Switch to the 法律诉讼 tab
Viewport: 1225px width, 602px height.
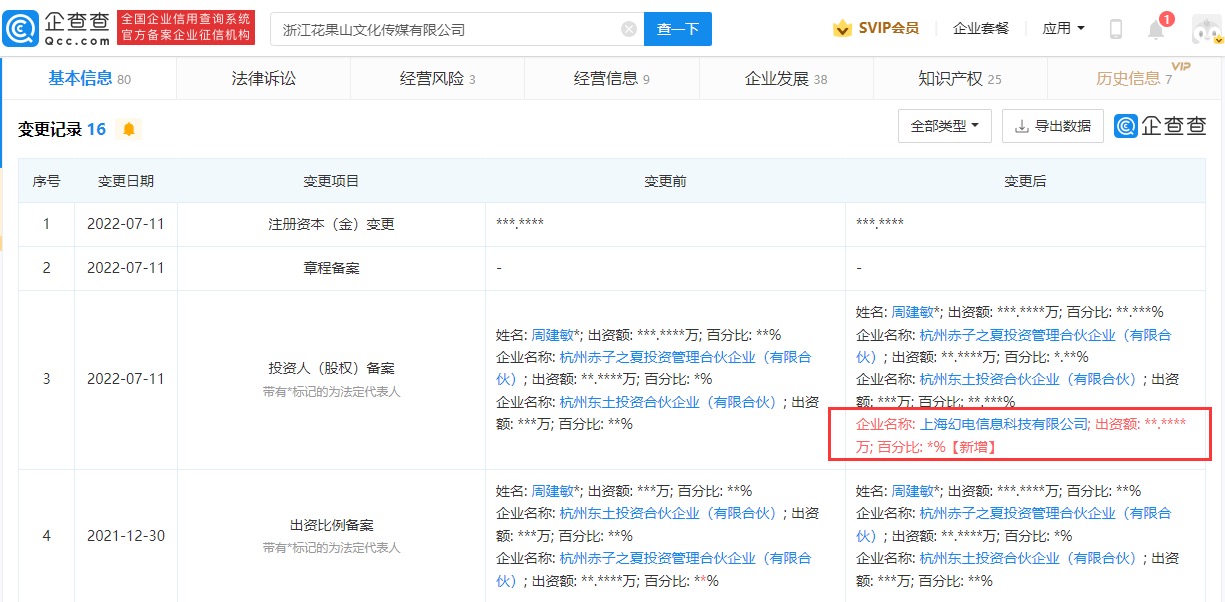point(264,78)
